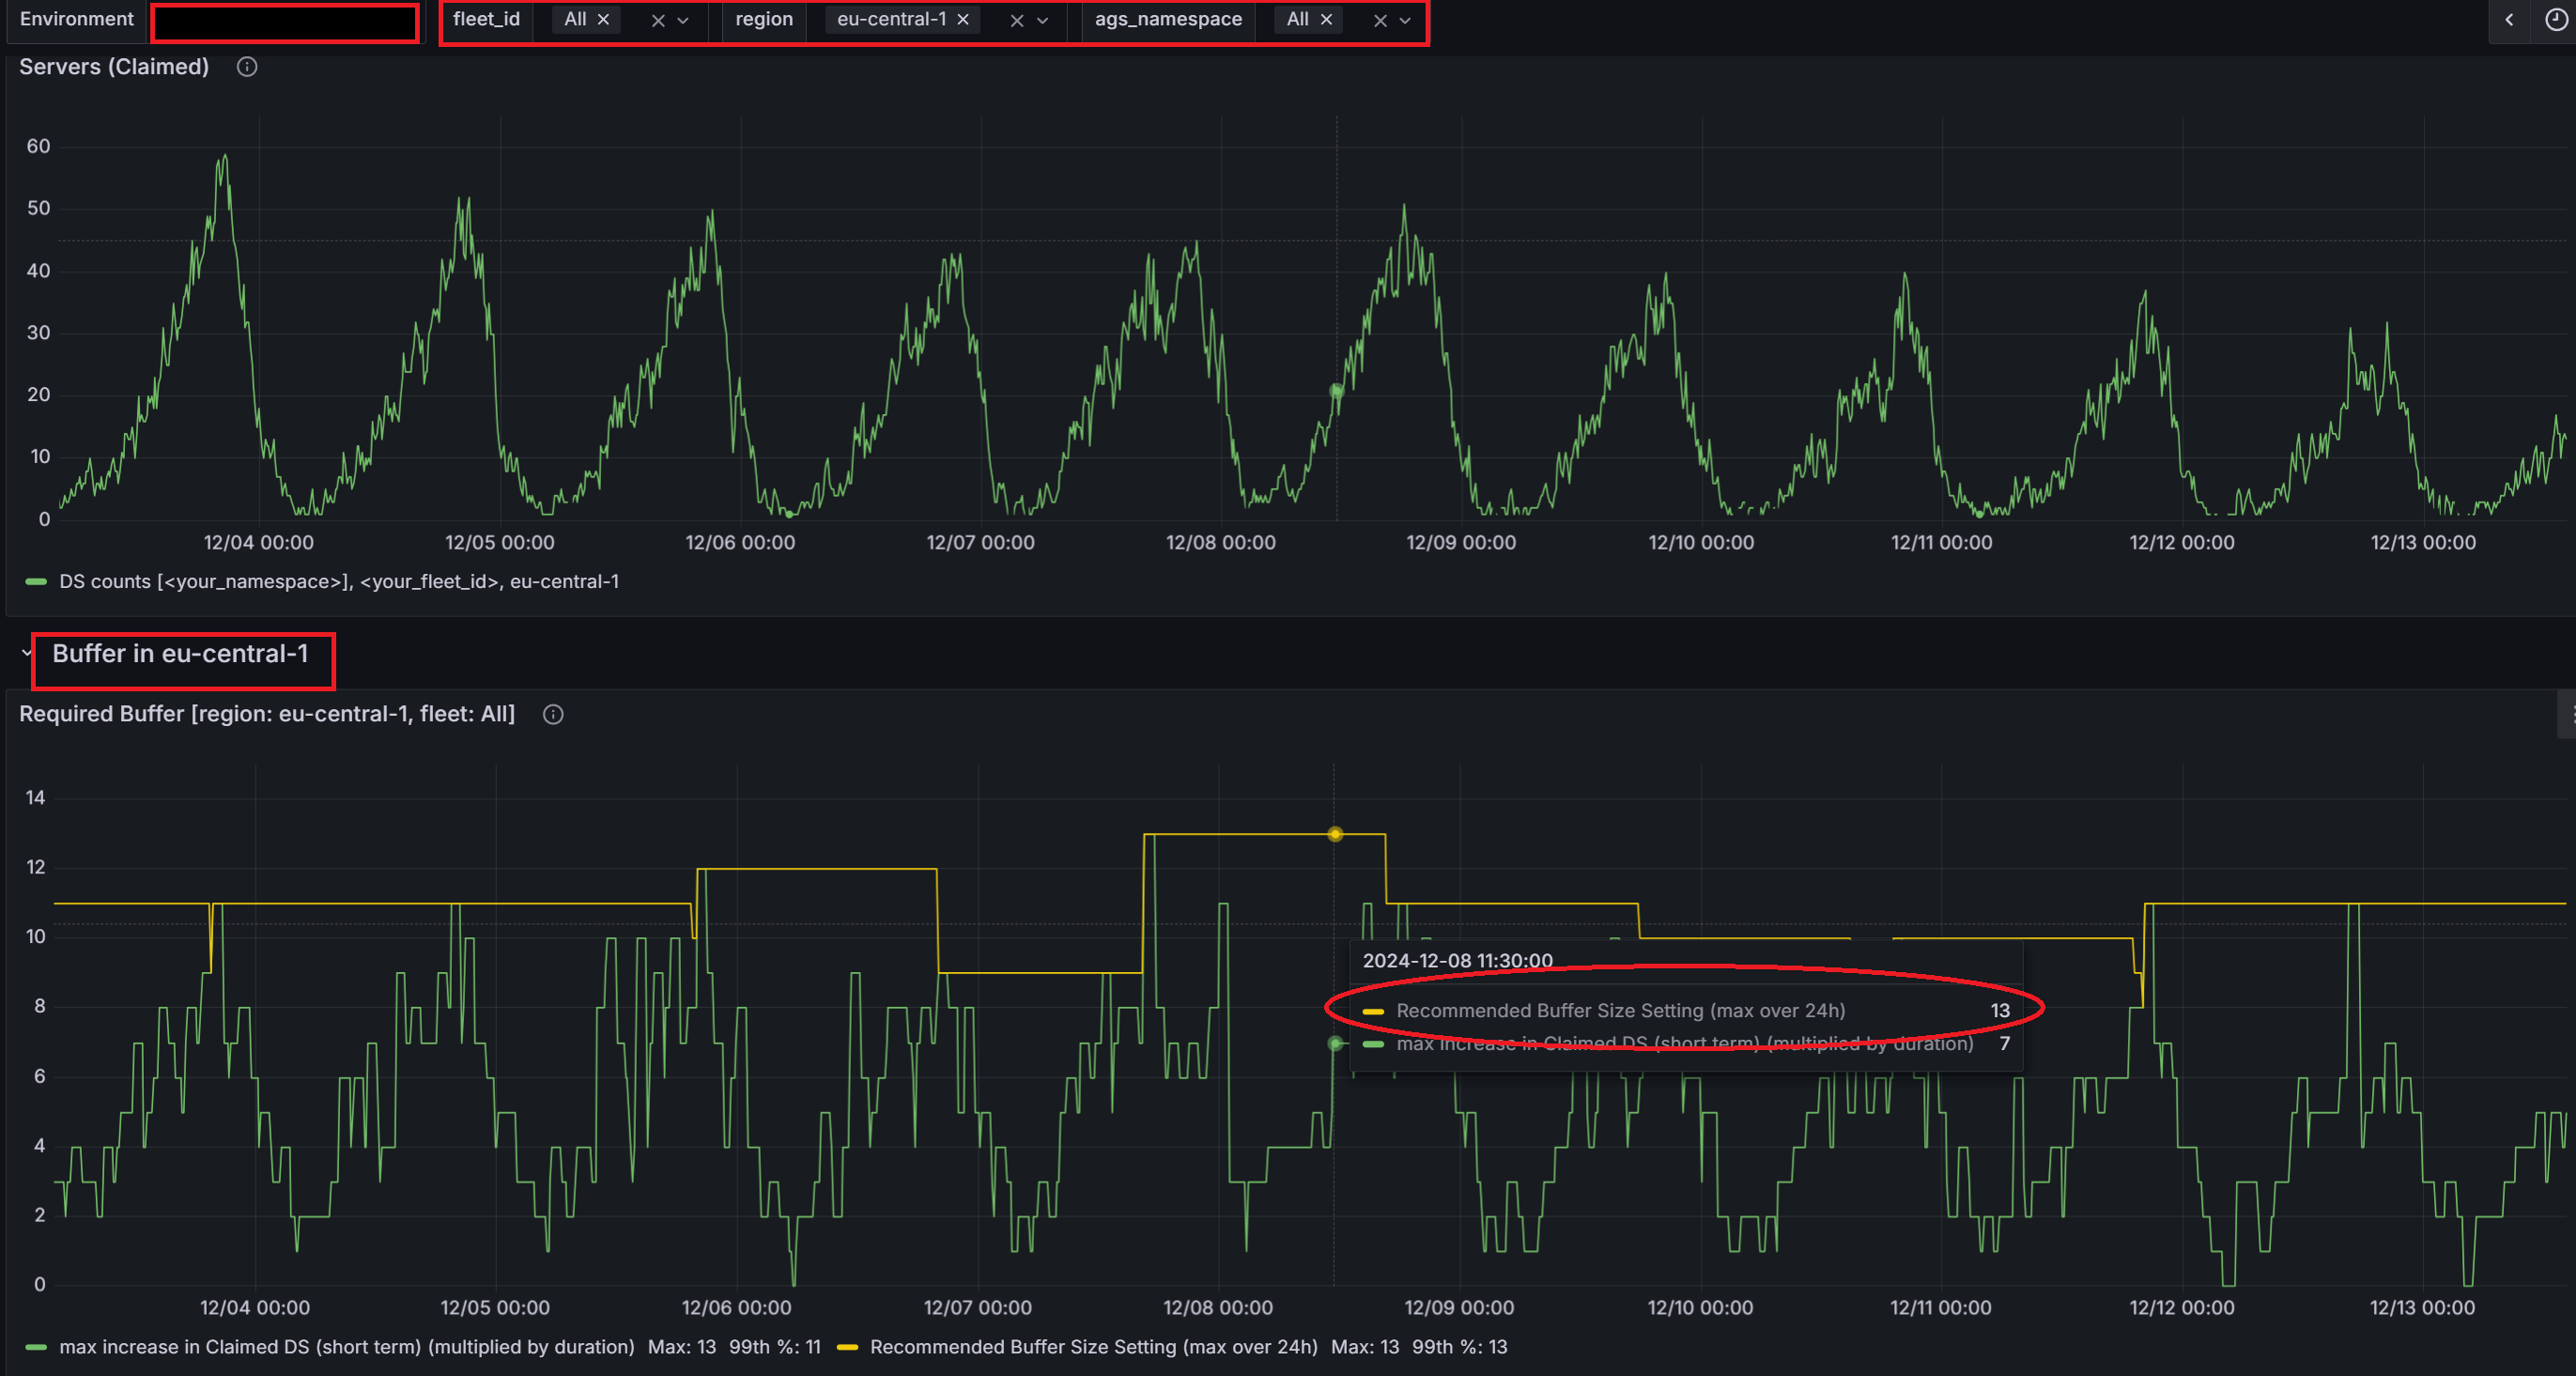
Task: Clear all fleet_id filter values
Action: point(658,21)
